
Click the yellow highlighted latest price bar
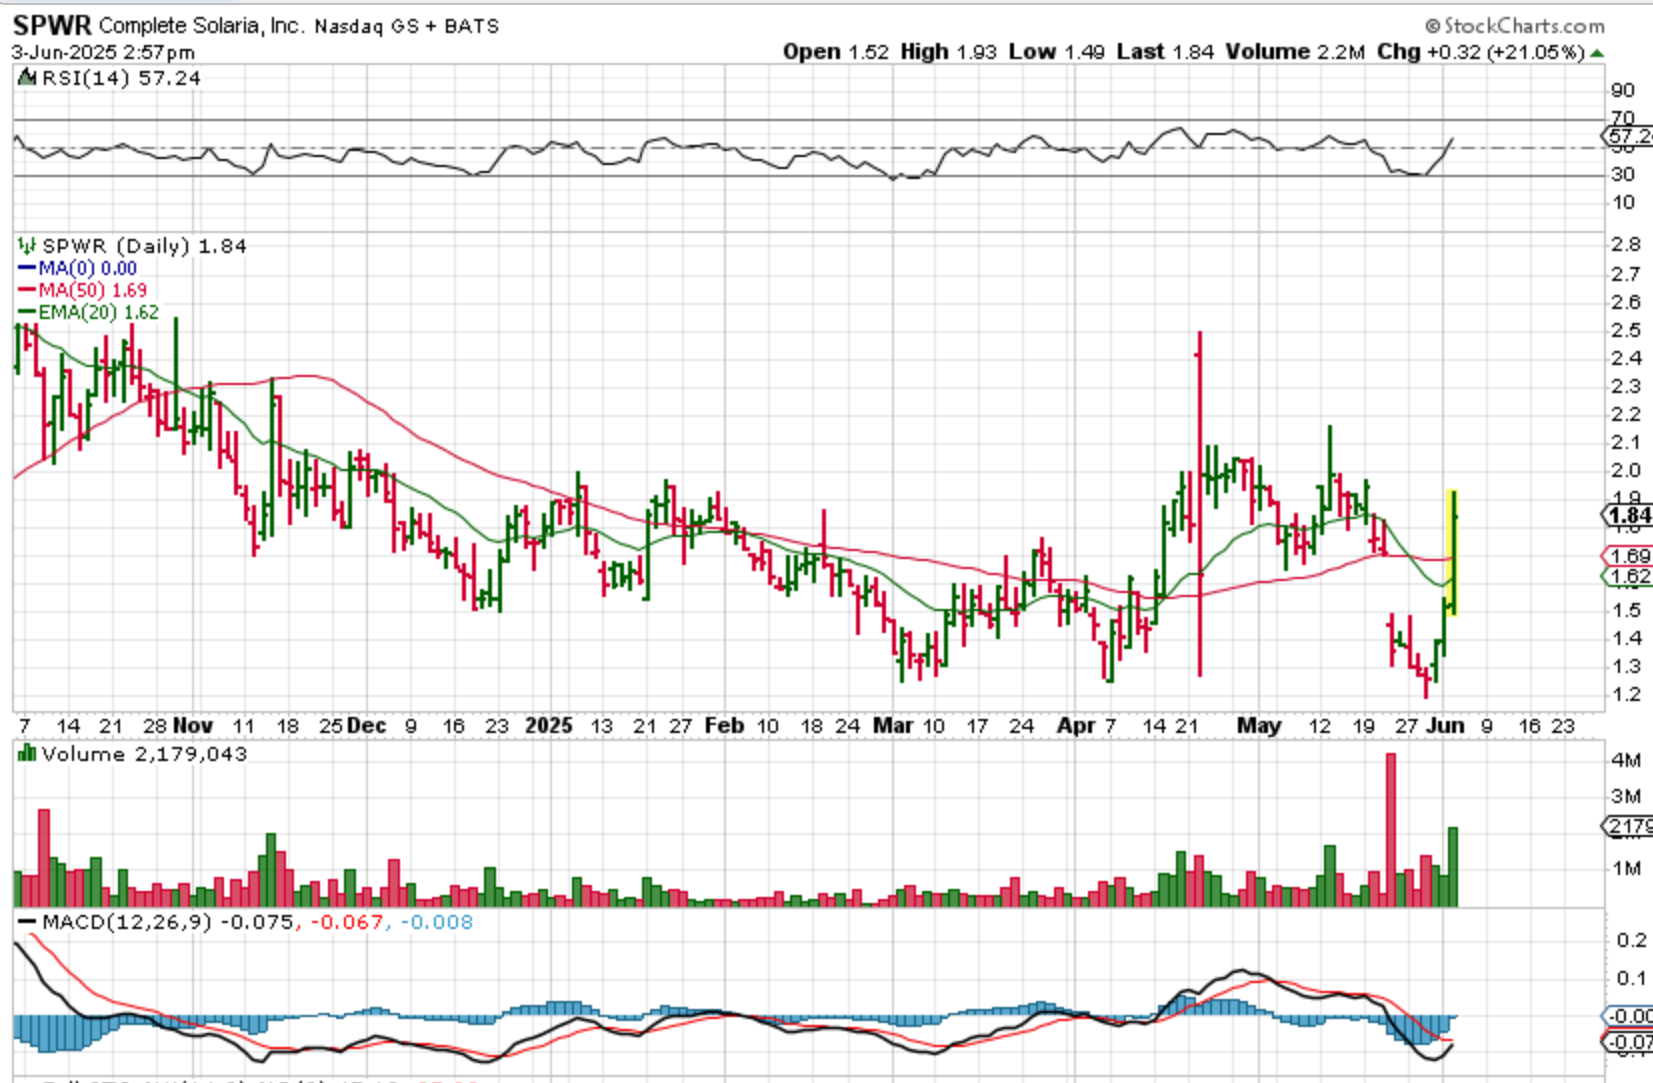[1453, 552]
